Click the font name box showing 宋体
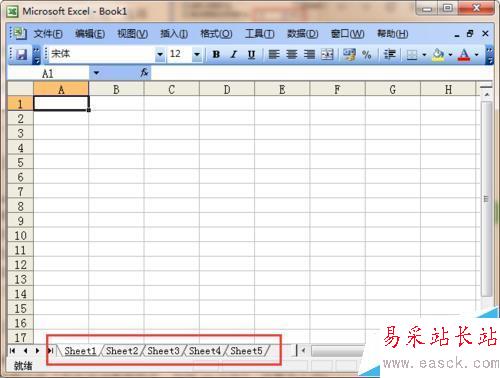Screen dimensions: 500x378 click(102, 54)
